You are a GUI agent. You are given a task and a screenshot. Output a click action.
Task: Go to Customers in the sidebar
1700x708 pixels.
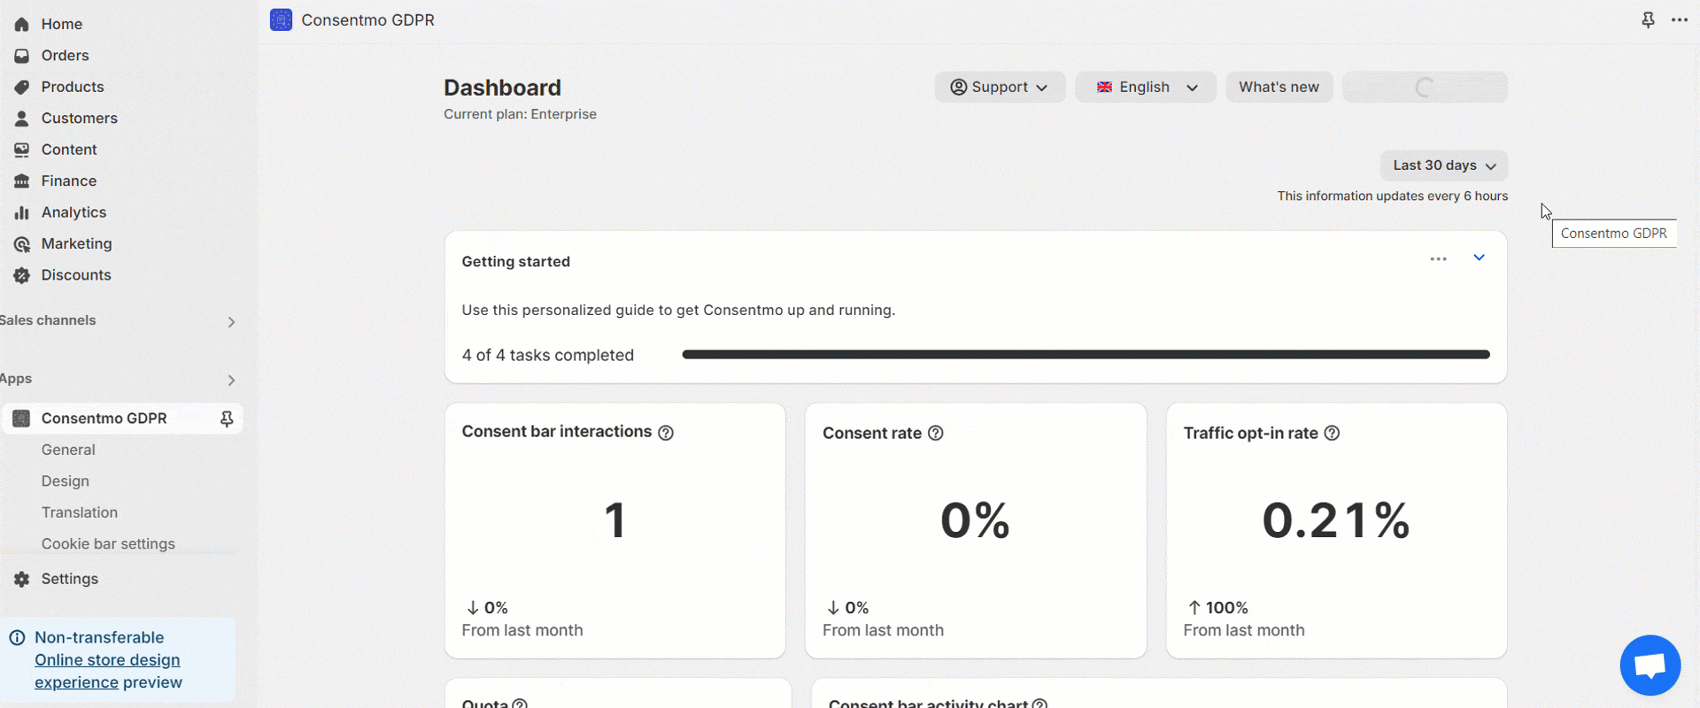click(79, 118)
